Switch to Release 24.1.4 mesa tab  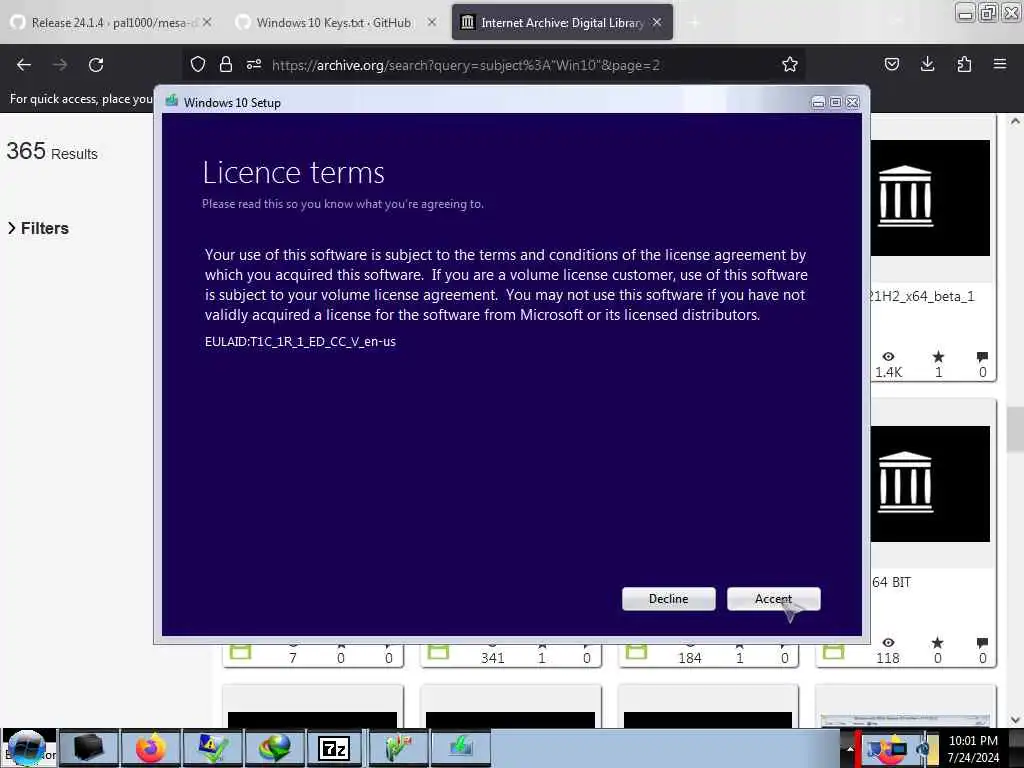tap(109, 23)
